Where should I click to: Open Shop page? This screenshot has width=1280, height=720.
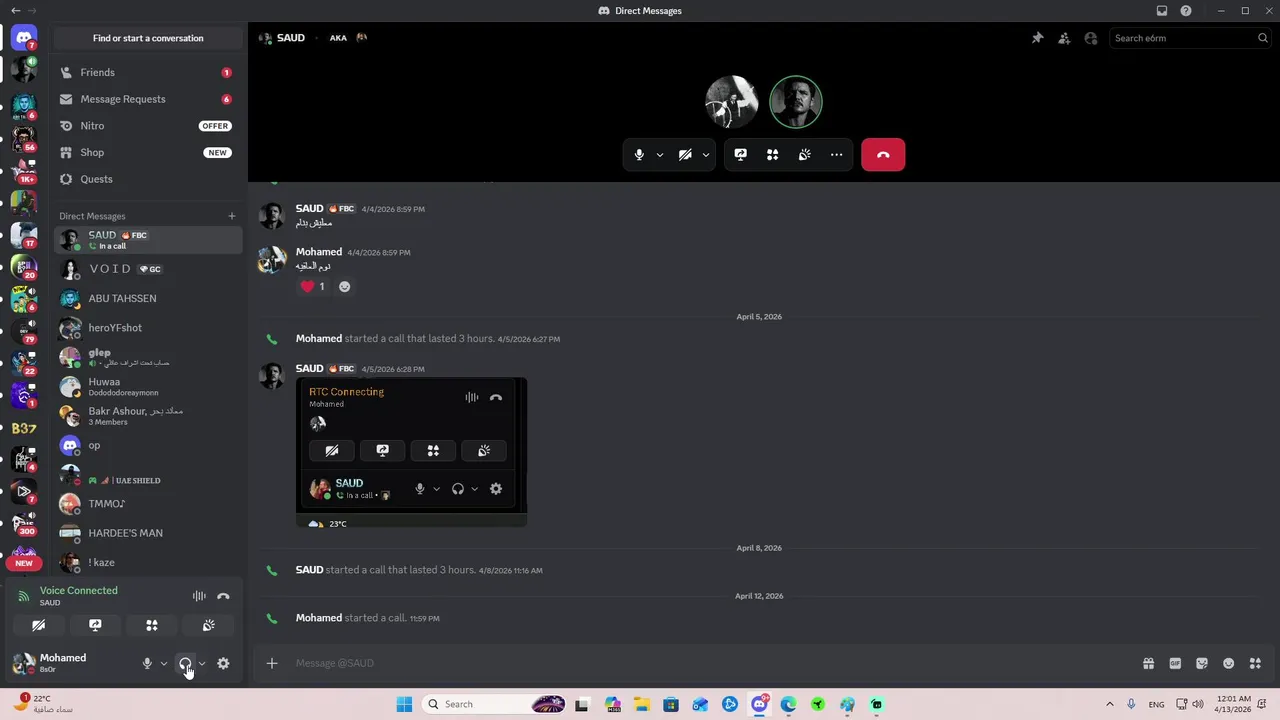tap(147, 152)
